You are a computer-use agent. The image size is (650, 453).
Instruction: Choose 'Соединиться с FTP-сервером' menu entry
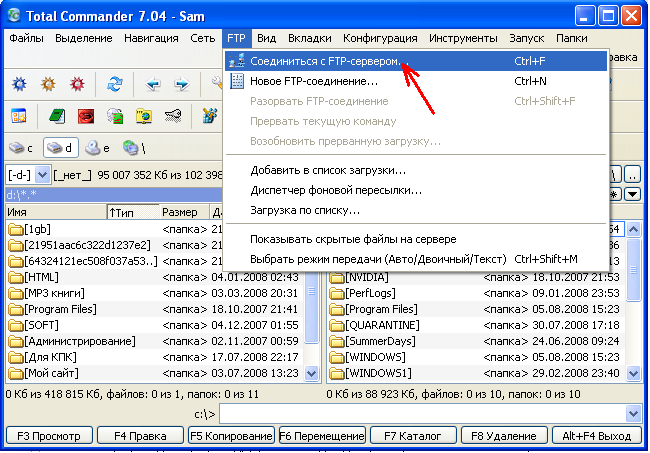pos(326,62)
